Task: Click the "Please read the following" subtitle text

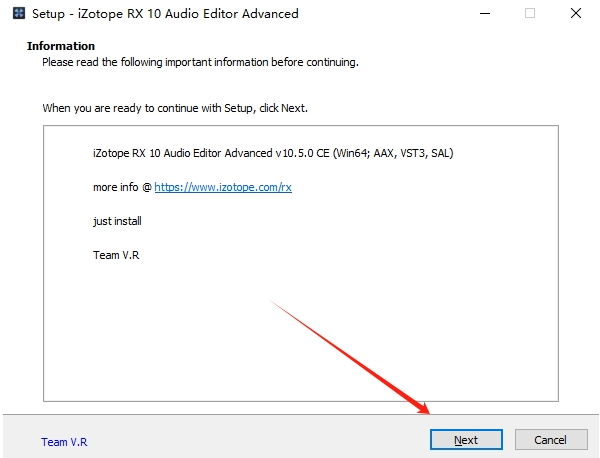Action: [x=200, y=62]
